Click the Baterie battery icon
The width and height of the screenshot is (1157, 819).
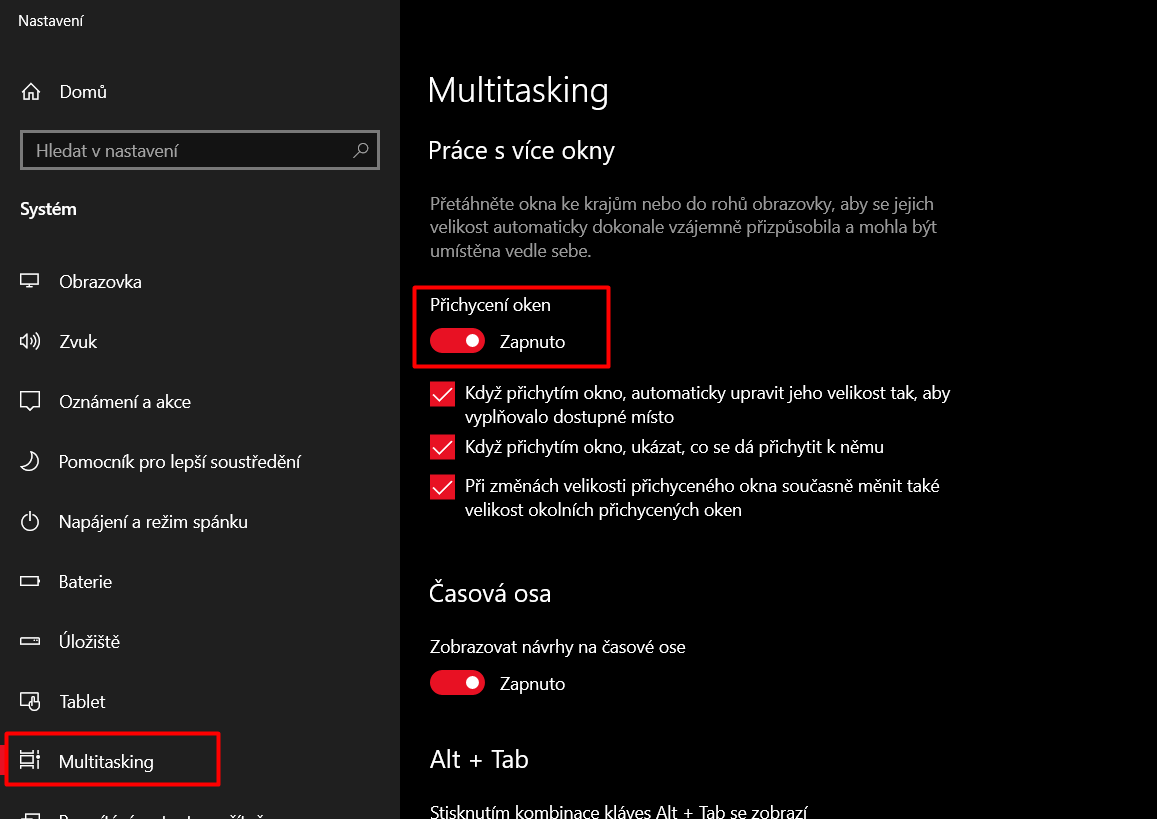(x=31, y=582)
